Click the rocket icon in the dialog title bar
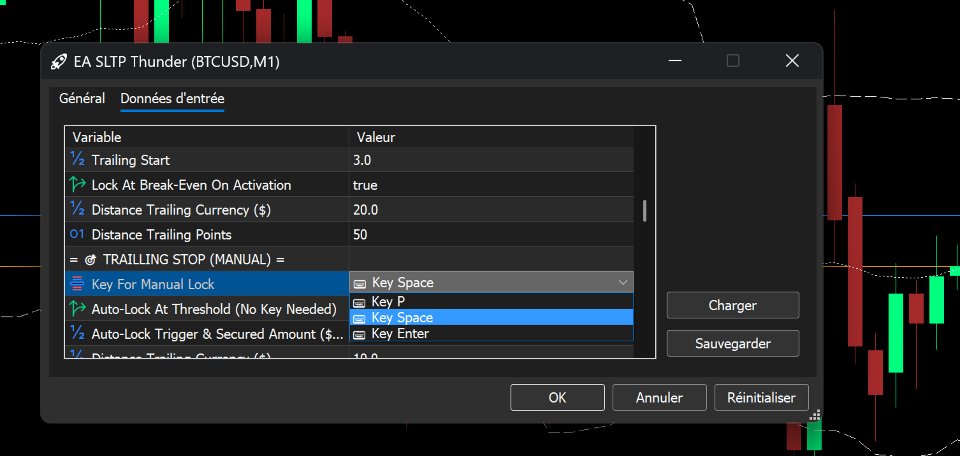Screen dimensions: 960x456 (x=58, y=61)
